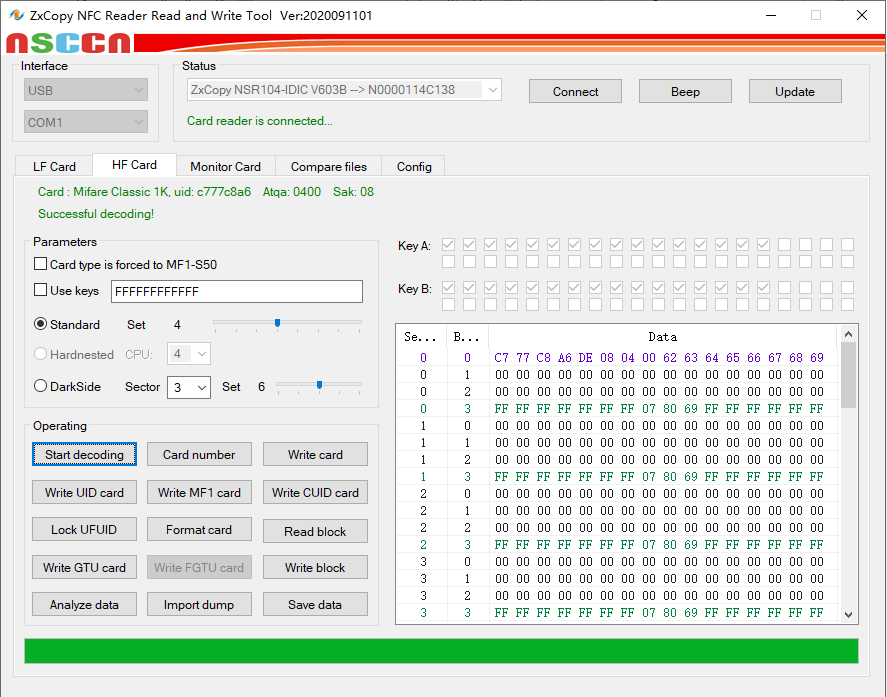Close the ZxCopy window

pyautogui.click(x=862, y=15)
